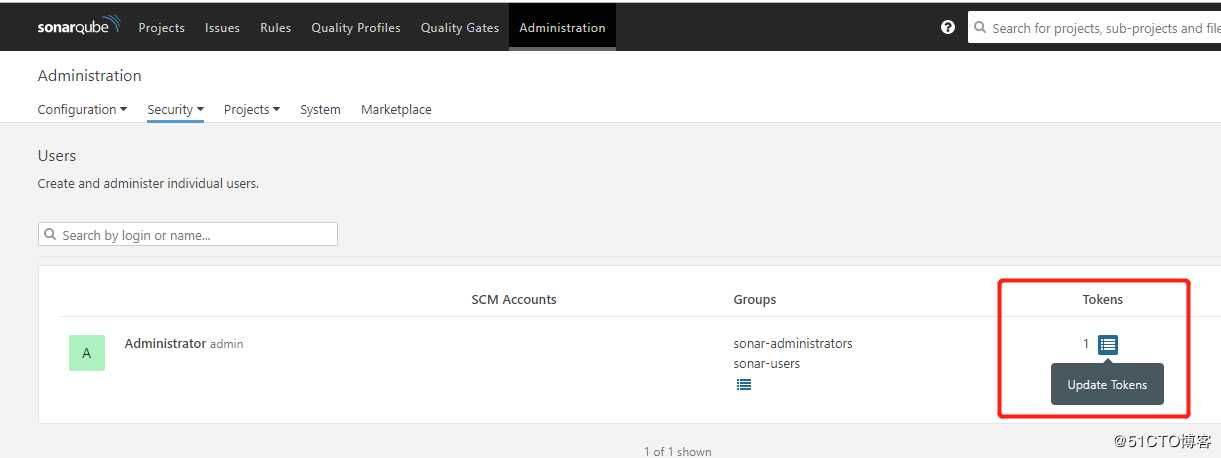Expand the Projects administration dropdown
The image size is (1221, 458).
click(252, 109)
